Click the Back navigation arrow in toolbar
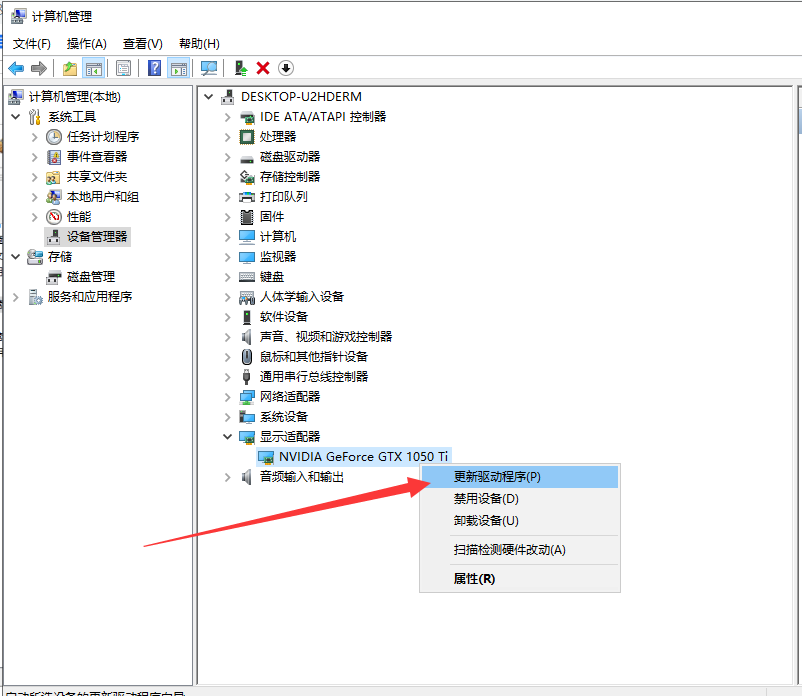 click(17, 67)
